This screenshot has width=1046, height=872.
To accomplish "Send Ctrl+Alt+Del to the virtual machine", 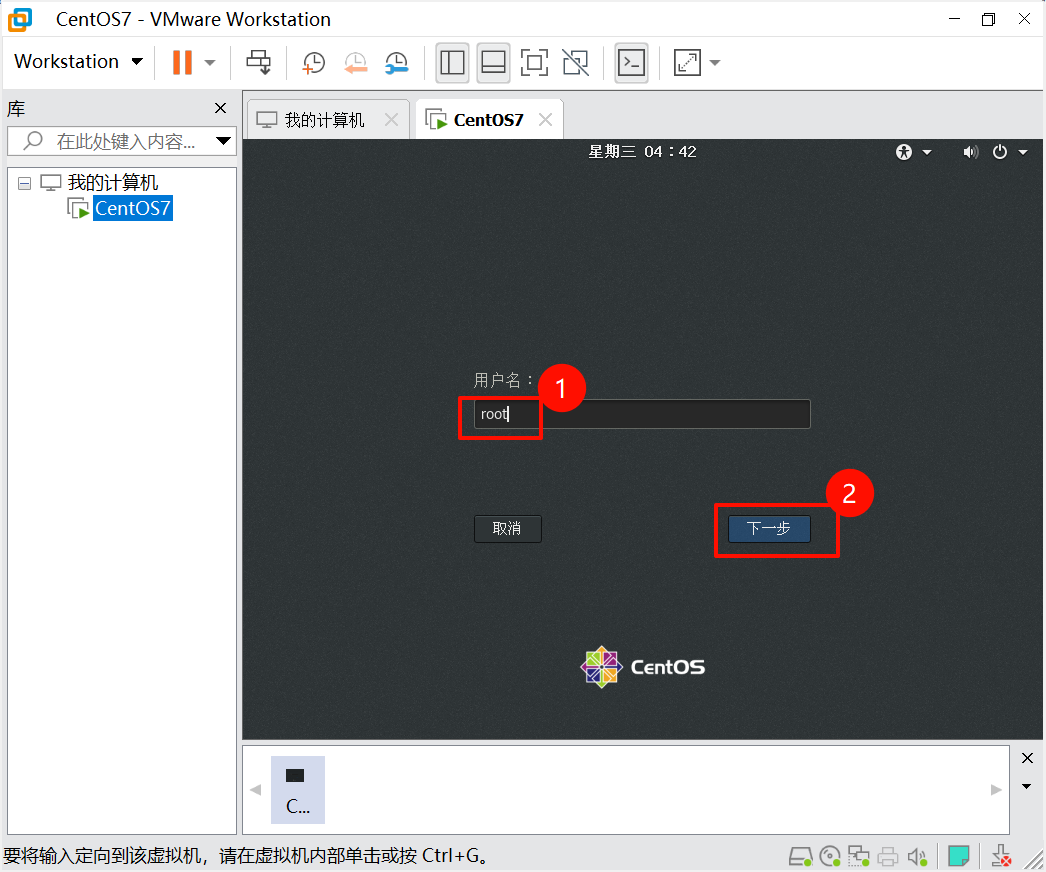I will pos(258,62).
